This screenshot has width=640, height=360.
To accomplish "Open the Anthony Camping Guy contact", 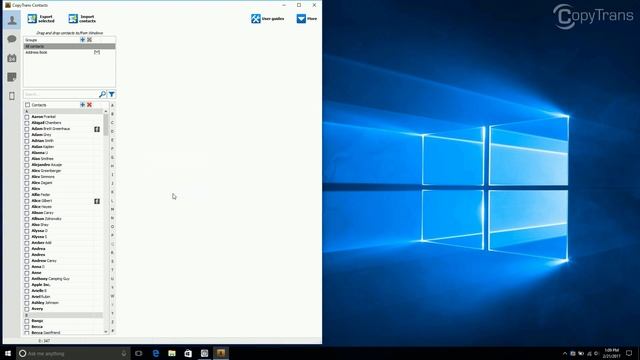I will coord(51,279).
